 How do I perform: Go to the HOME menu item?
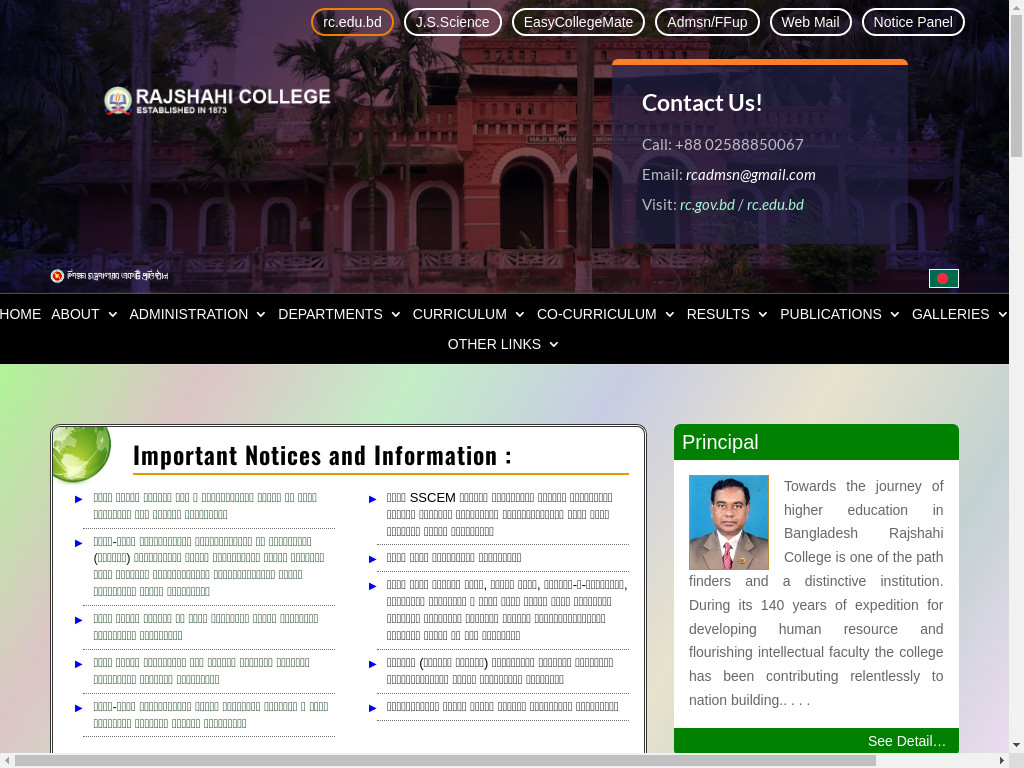pyautogui.click(x=21, y=314)
